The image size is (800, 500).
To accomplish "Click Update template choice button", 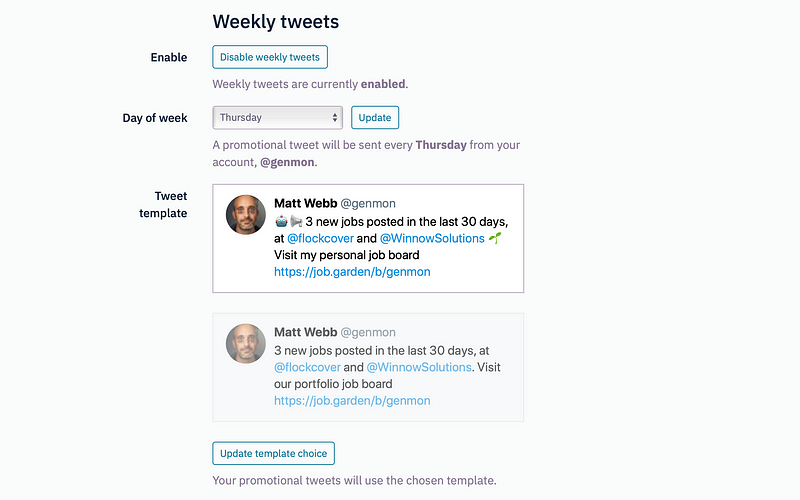I will click(273, 453).
